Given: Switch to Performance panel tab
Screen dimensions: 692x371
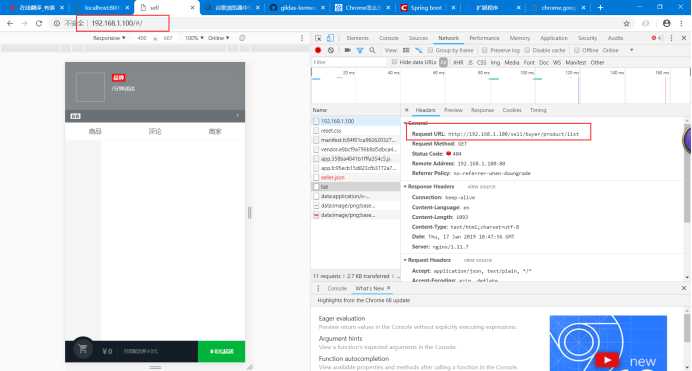Looking at the screenshot, I should (484, 38).
